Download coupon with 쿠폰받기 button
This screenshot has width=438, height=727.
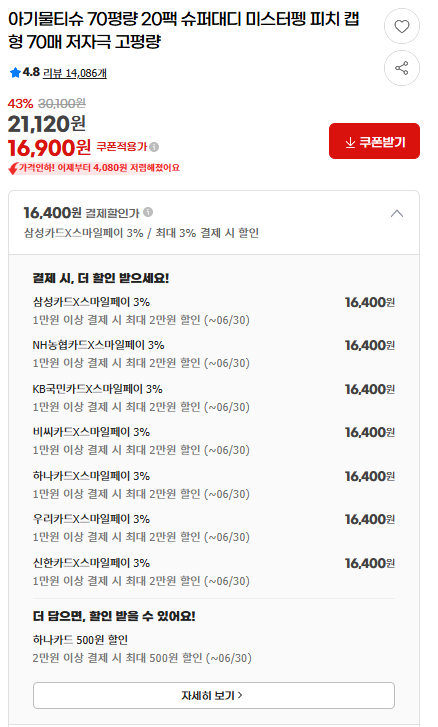tap(375, 141)
